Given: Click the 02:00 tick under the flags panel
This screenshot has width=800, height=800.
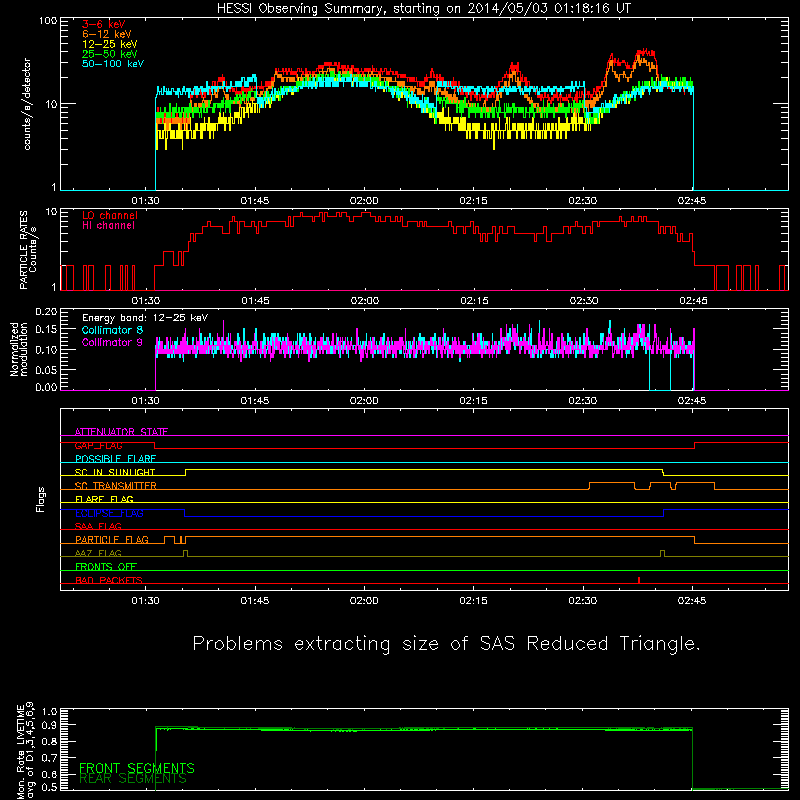Looking at the screenshot, I should 364,601.
